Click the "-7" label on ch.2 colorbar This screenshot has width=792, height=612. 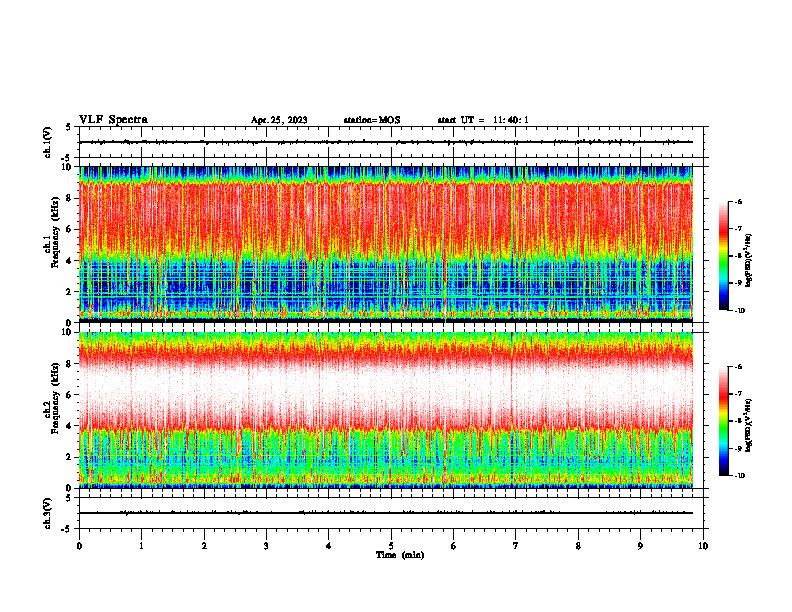[738, 394]
